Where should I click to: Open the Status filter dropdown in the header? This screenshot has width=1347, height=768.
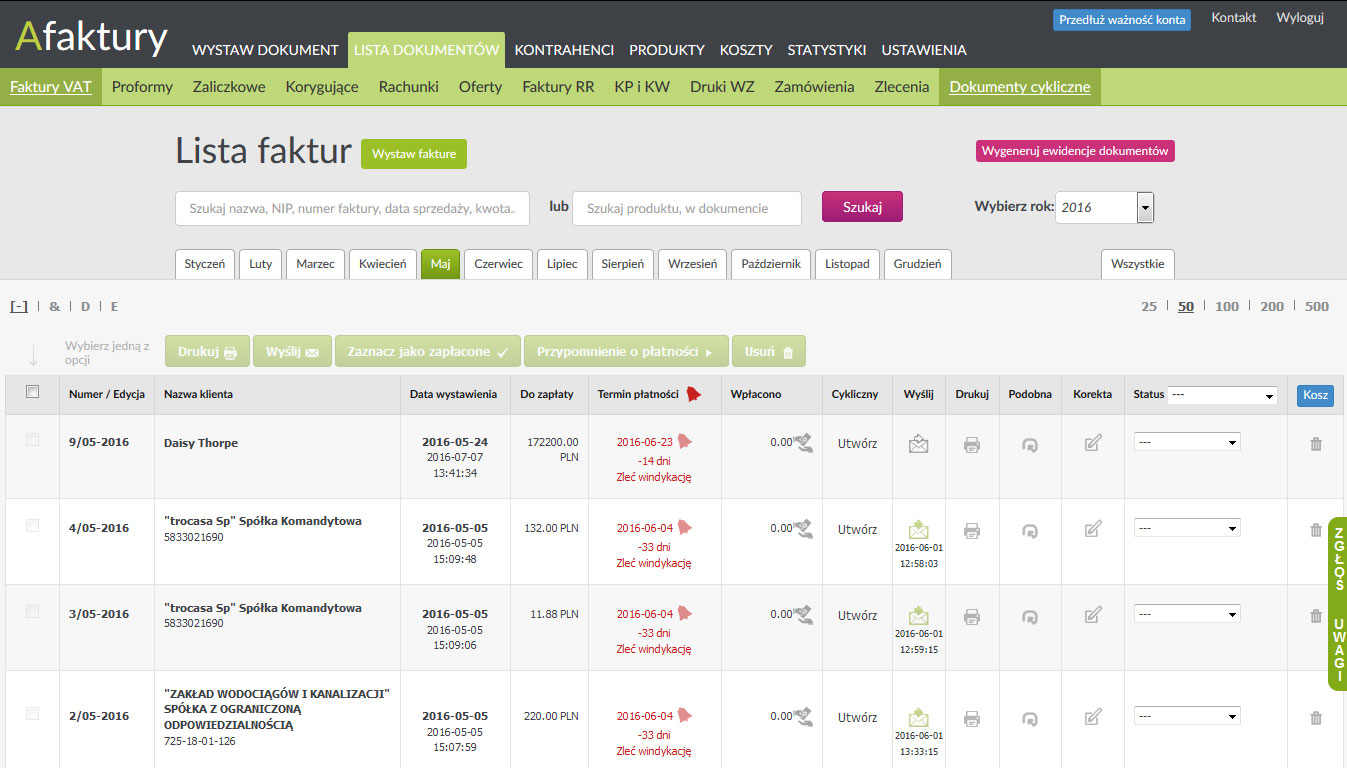[1222, 395]
